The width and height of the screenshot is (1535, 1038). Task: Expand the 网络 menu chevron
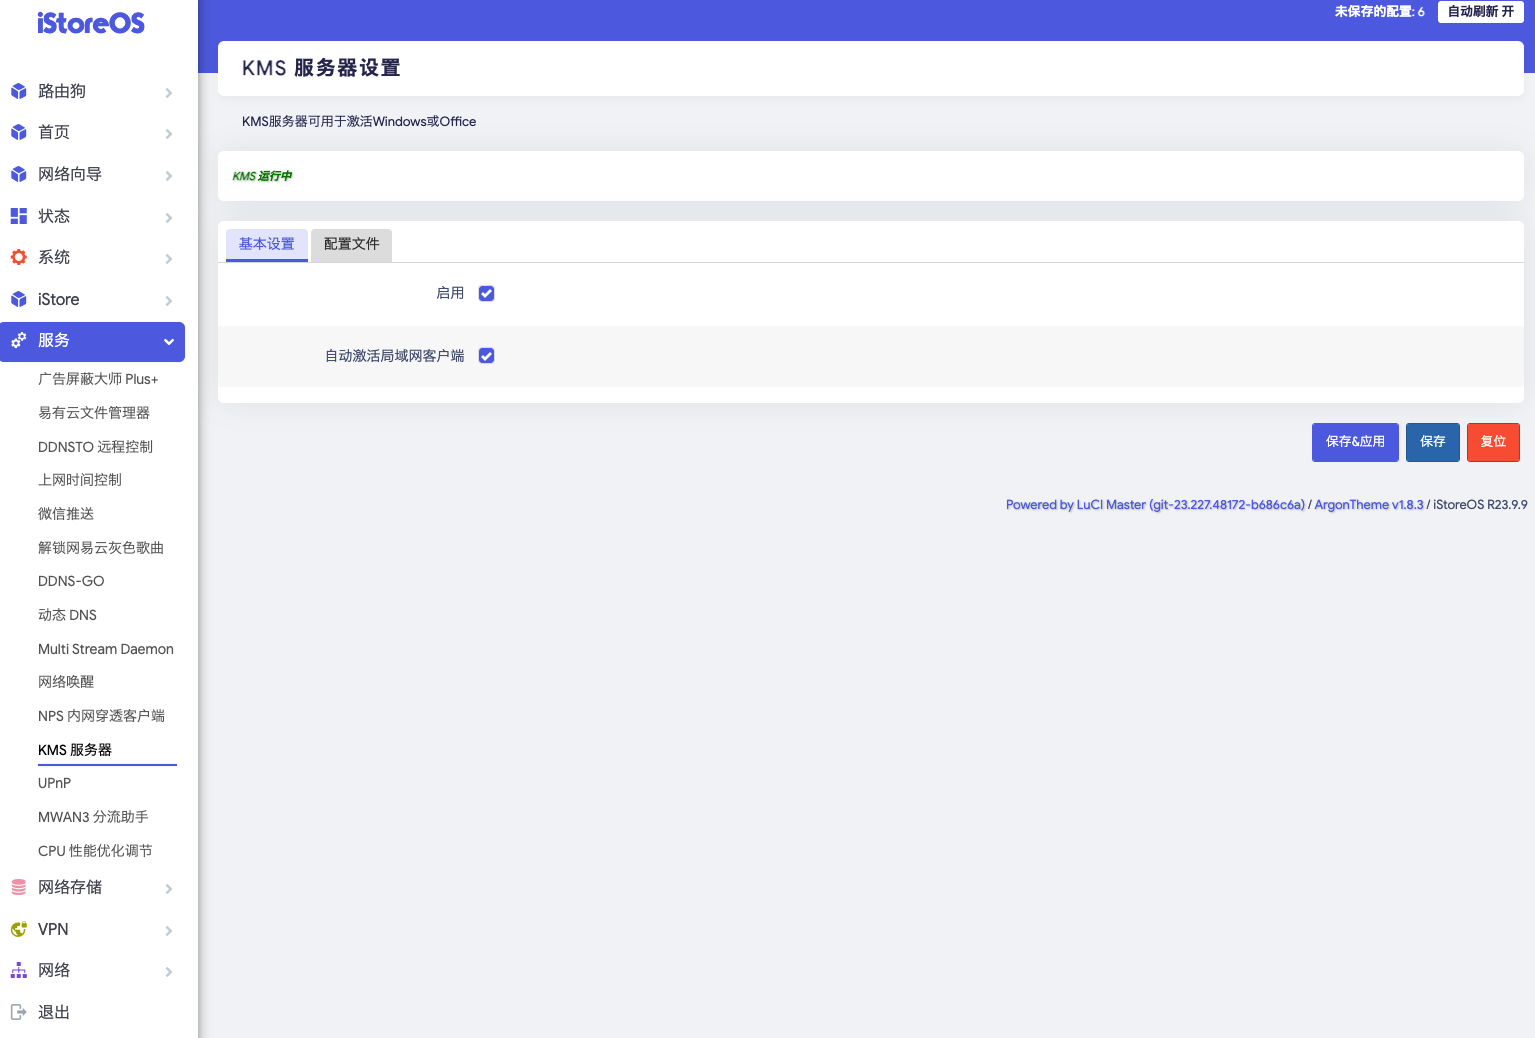point(168,971)
